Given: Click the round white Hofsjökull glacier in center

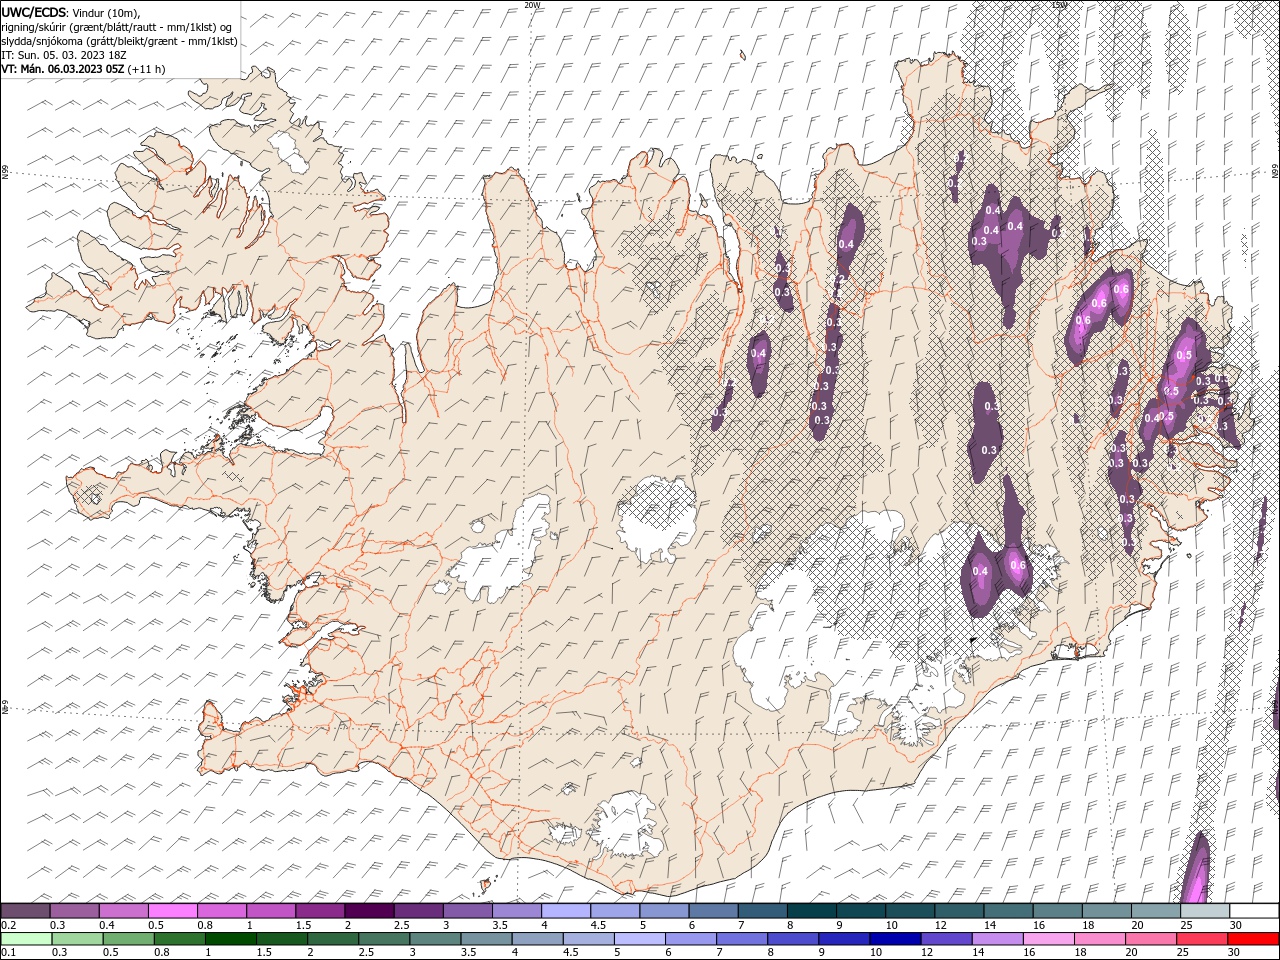Looking at the screenshot, I should [657, 520].
